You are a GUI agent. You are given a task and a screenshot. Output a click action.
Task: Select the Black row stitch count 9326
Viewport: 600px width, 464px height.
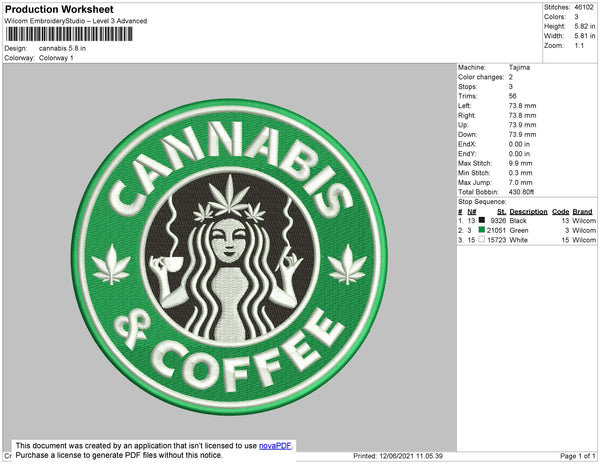pos(498,221)
